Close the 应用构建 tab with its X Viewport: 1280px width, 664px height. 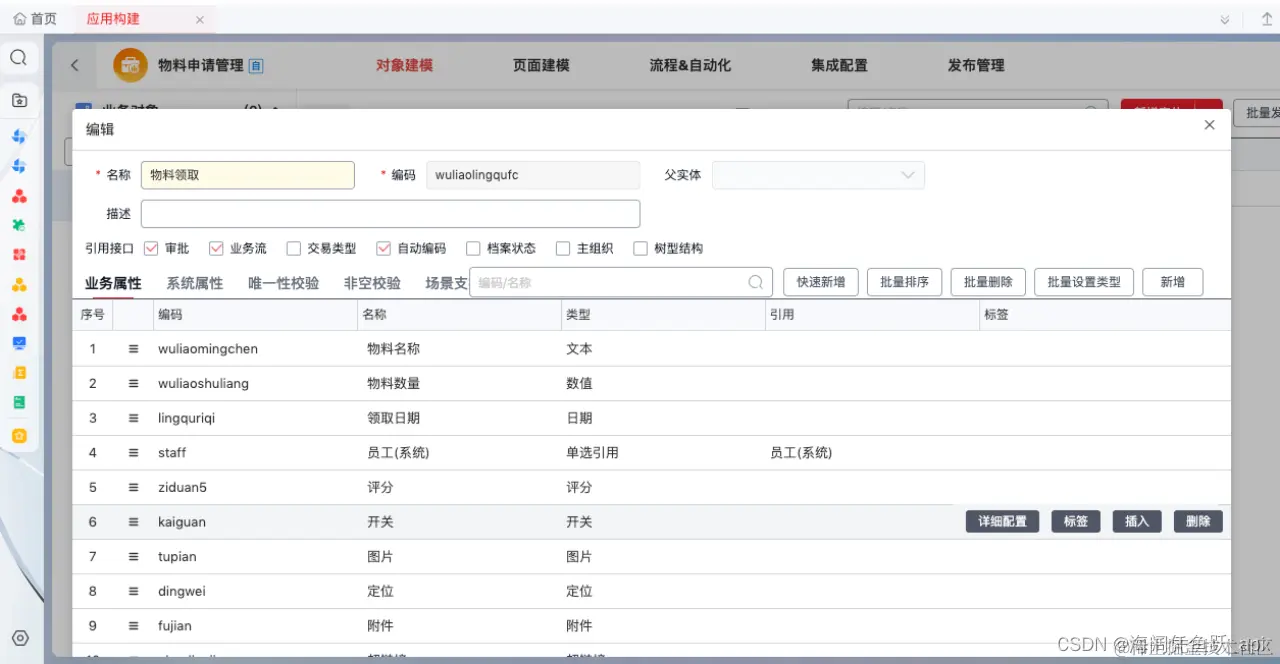coord(200,19)
